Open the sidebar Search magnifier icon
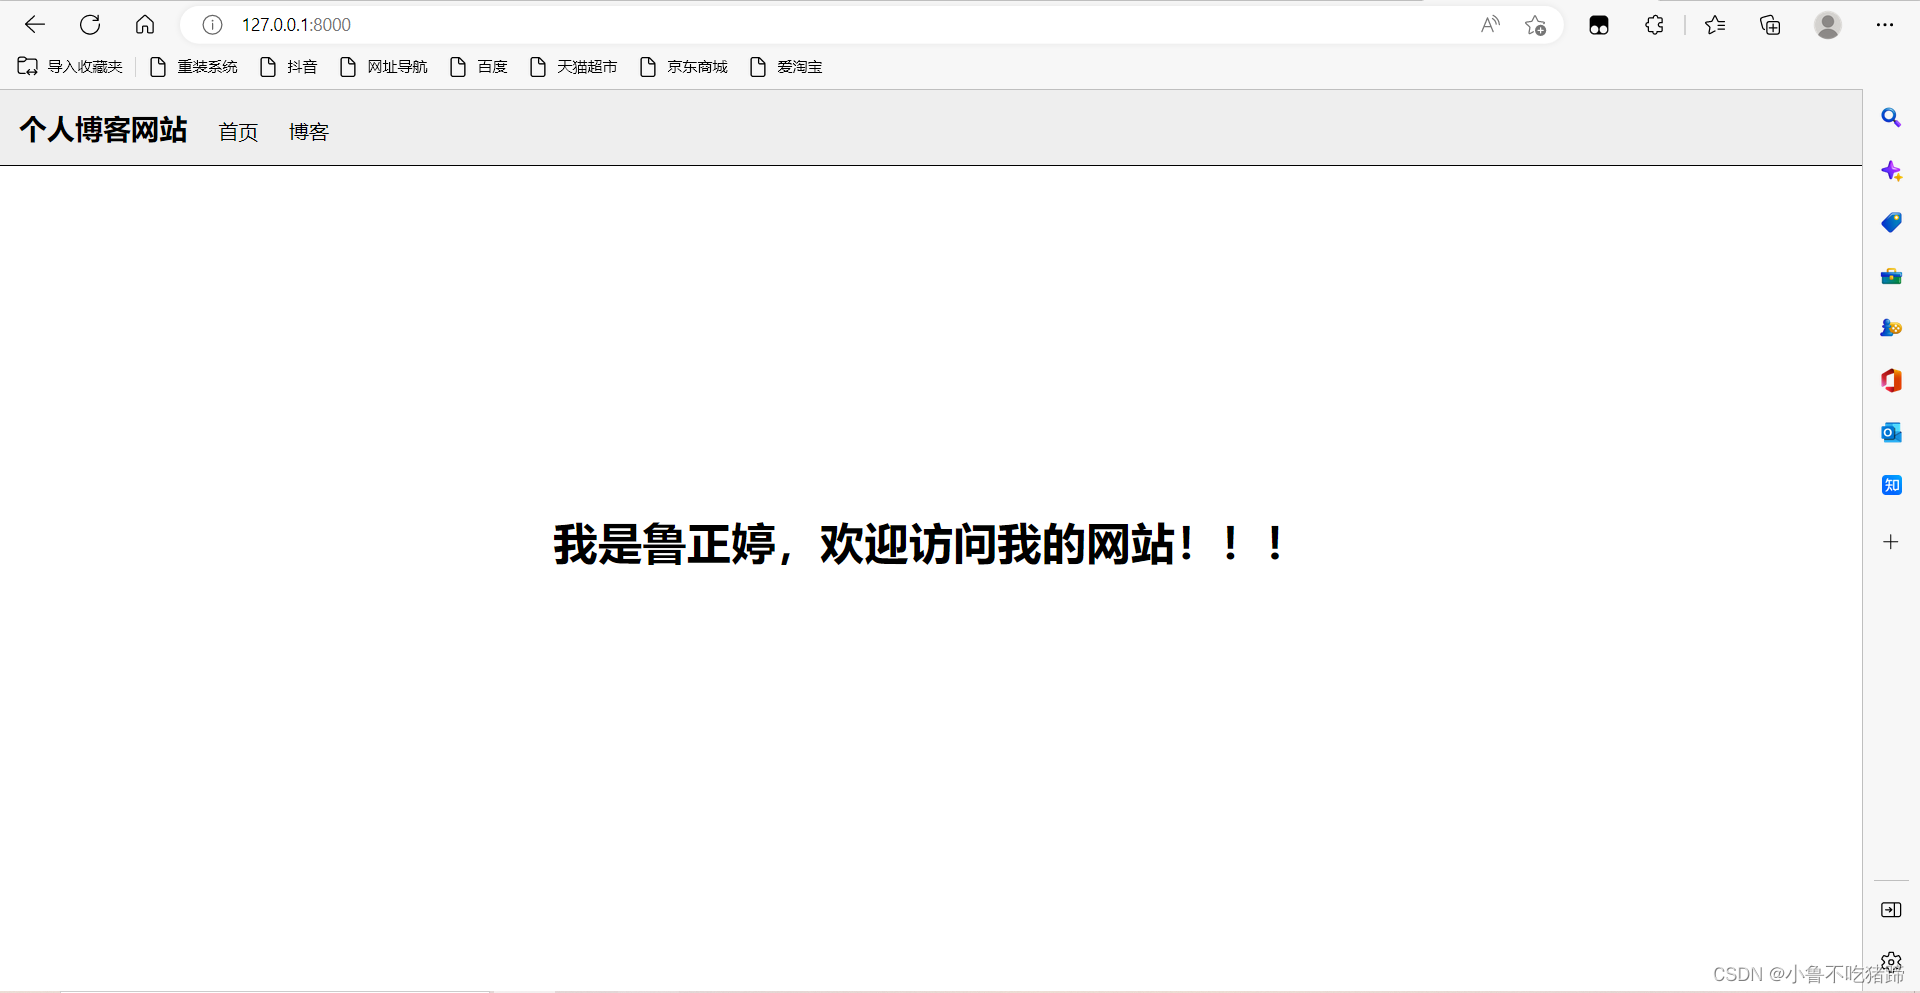Viewport: 1920px width, 993px height. click(x=1891, y=118)
